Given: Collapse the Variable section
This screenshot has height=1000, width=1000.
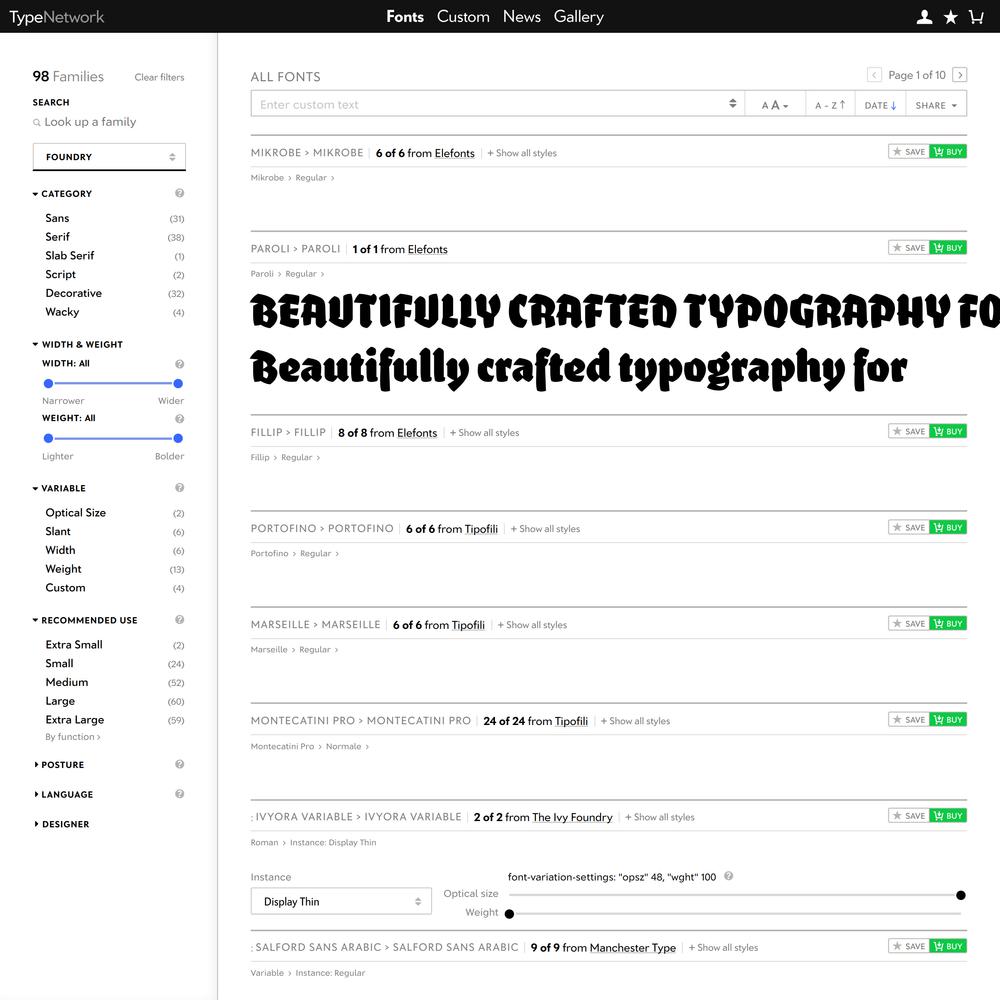Looking at the screenshot, I should click(x=59, y=489).
